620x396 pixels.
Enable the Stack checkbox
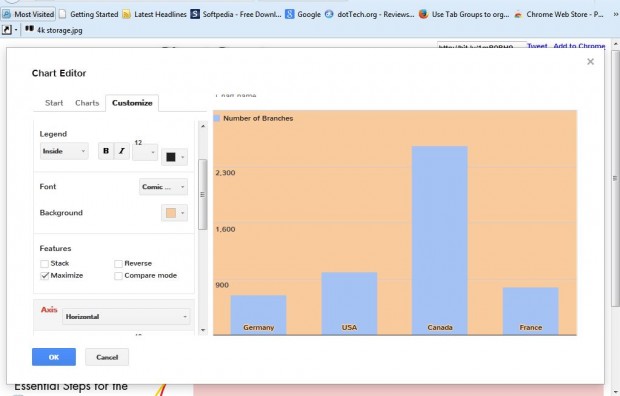click(x=45, y=264)
